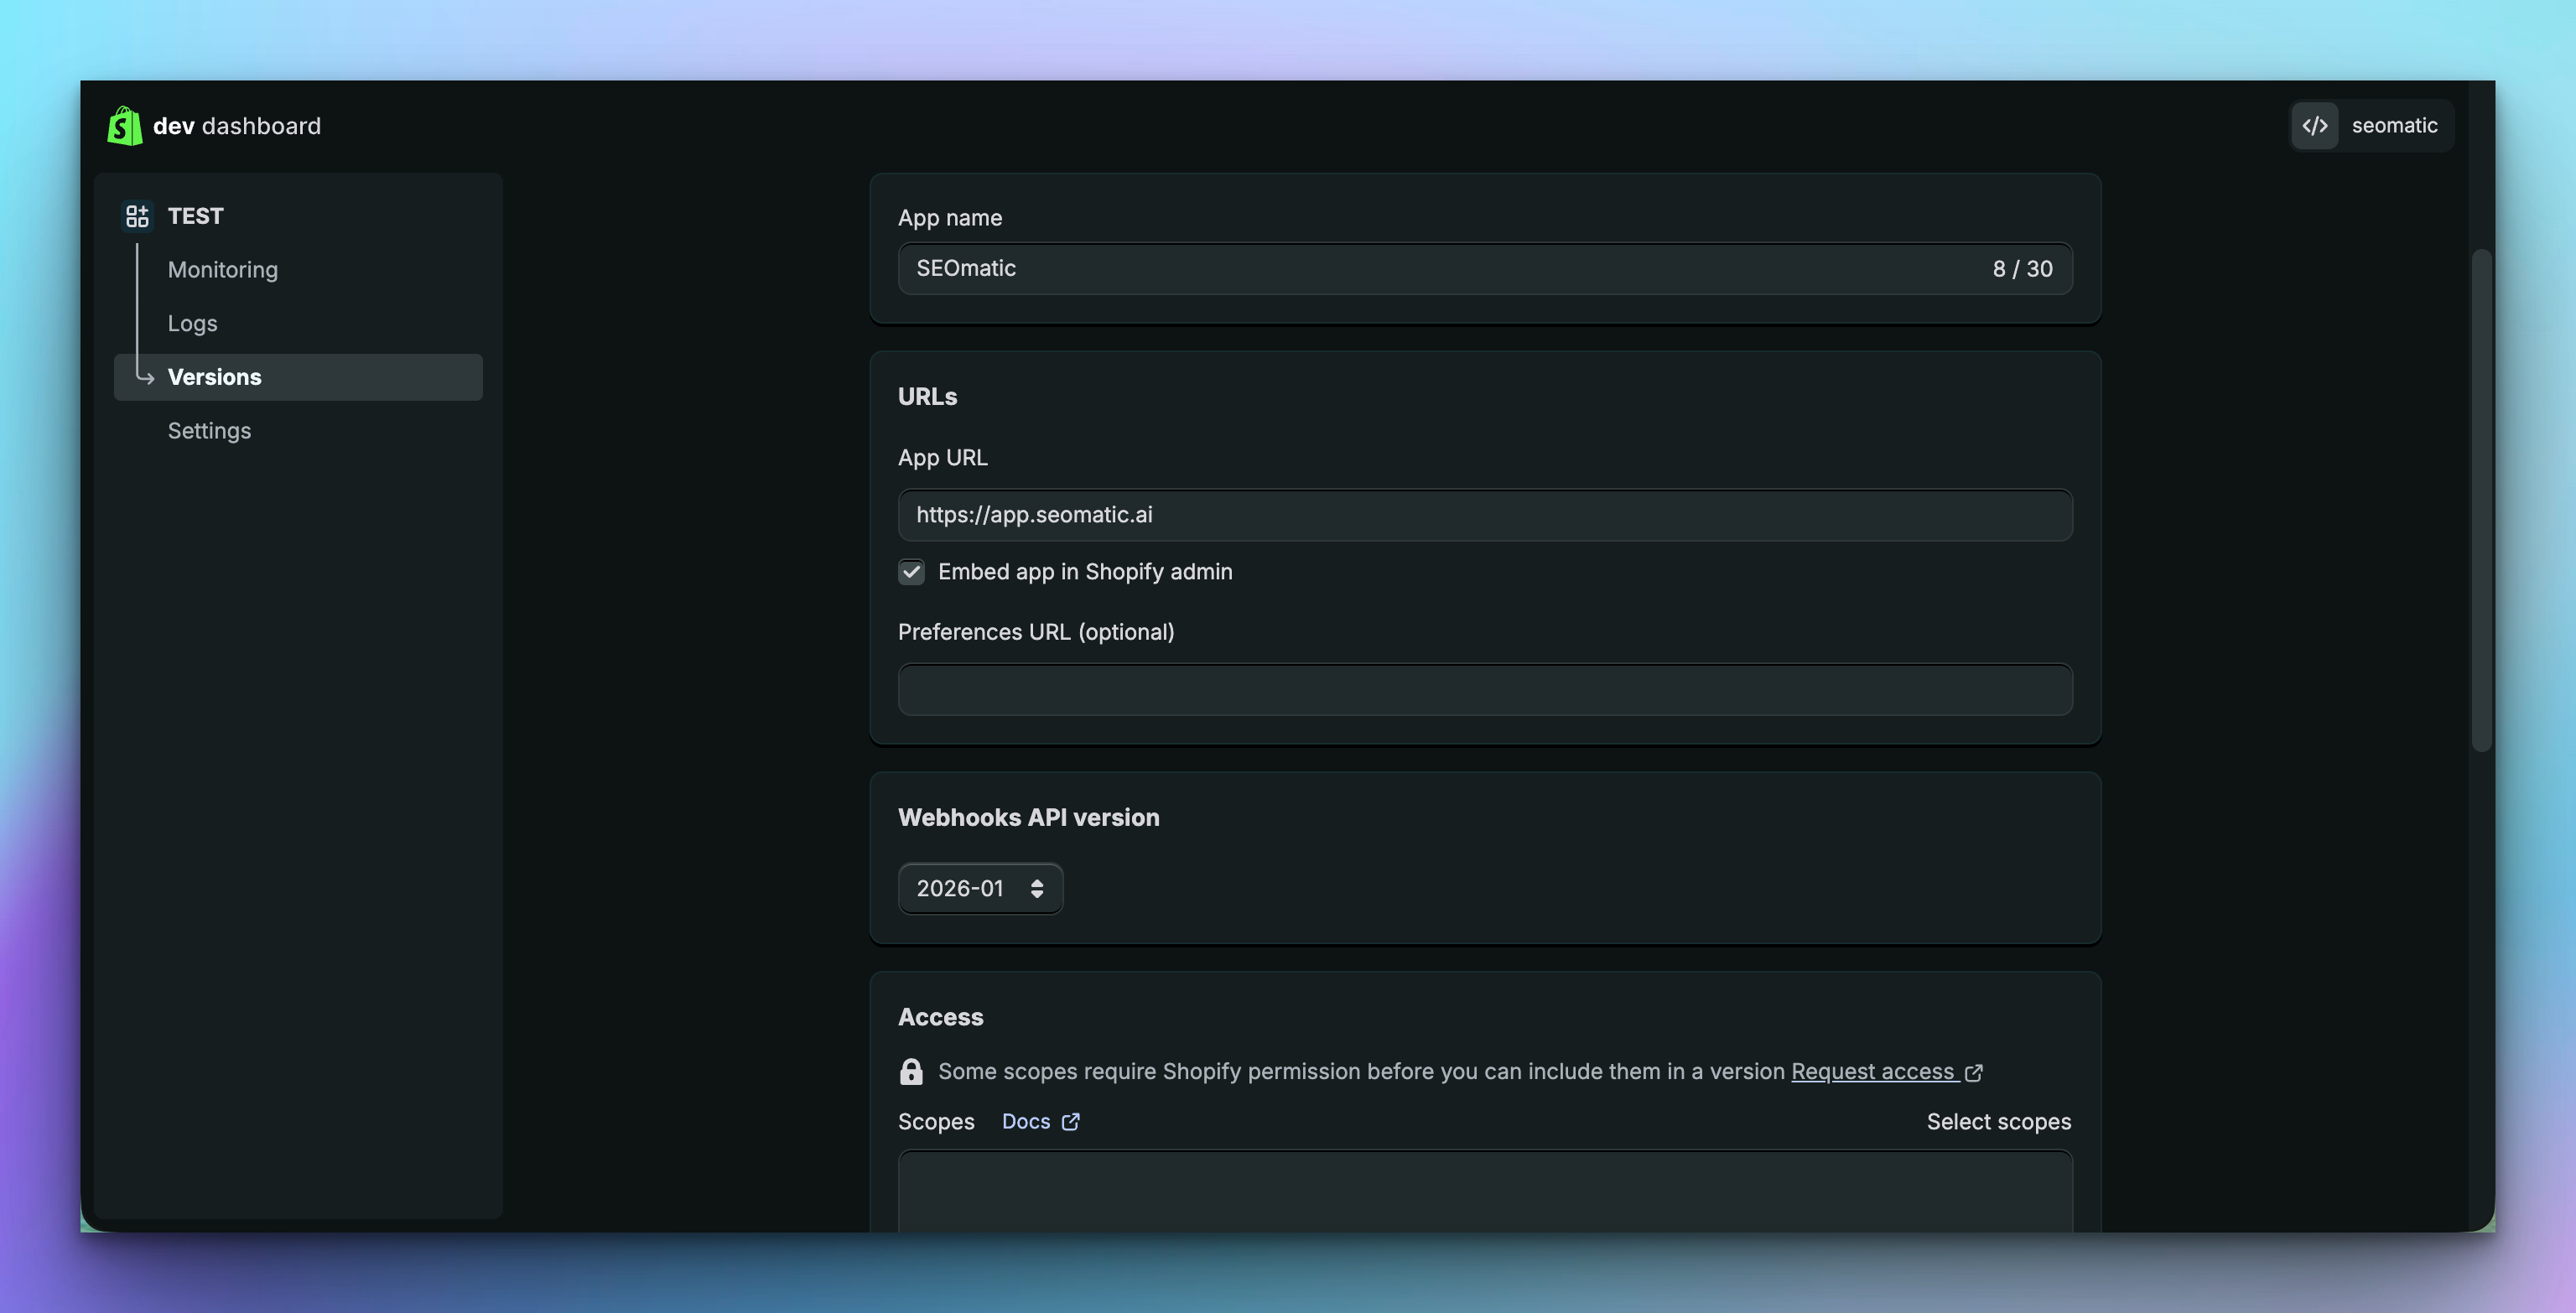Click the lock icon in Access section
The image size is (2576, 1313).
click(911, 1071)
